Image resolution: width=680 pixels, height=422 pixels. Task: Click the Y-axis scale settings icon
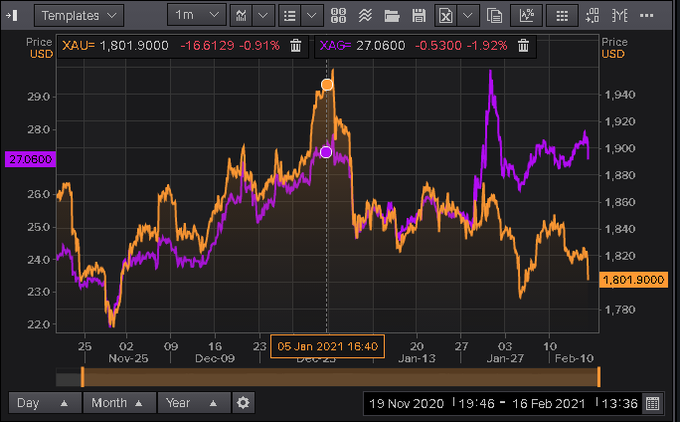[619, 16]
